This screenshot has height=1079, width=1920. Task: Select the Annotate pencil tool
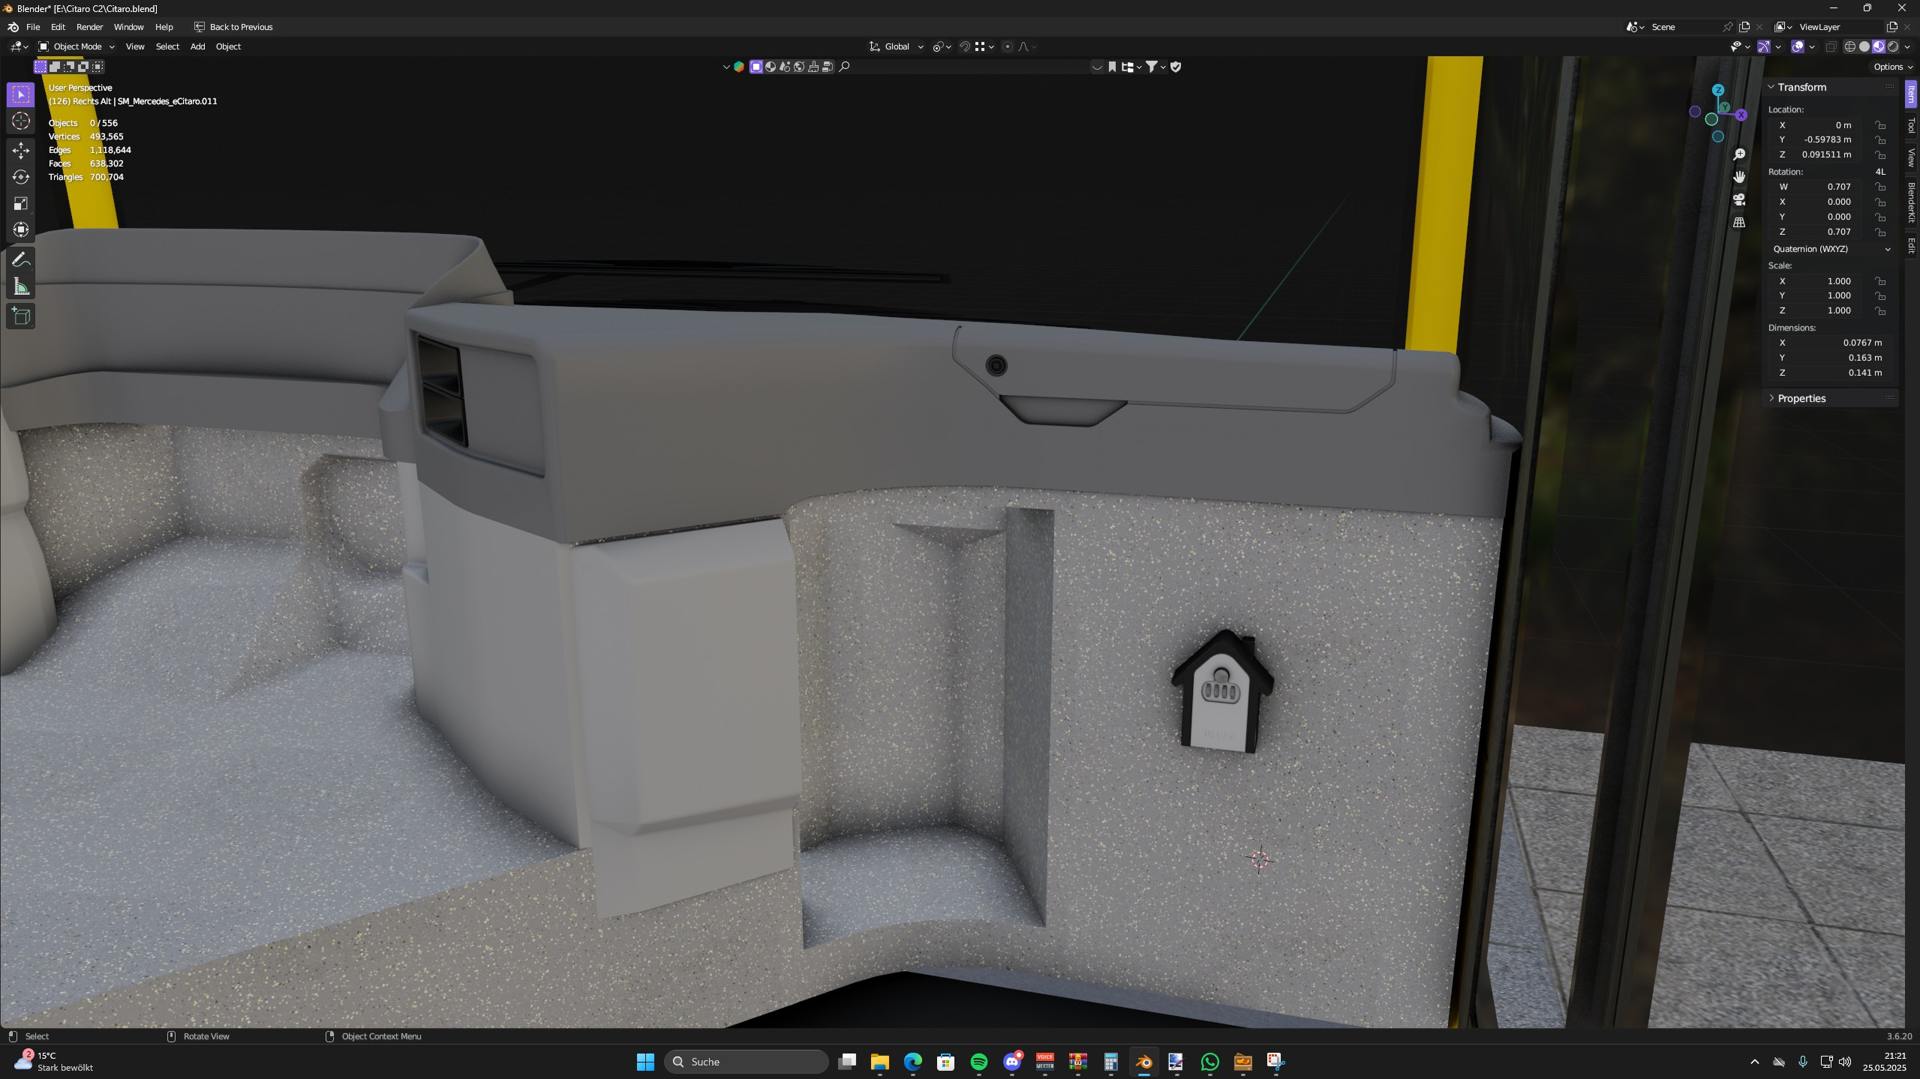21,259
